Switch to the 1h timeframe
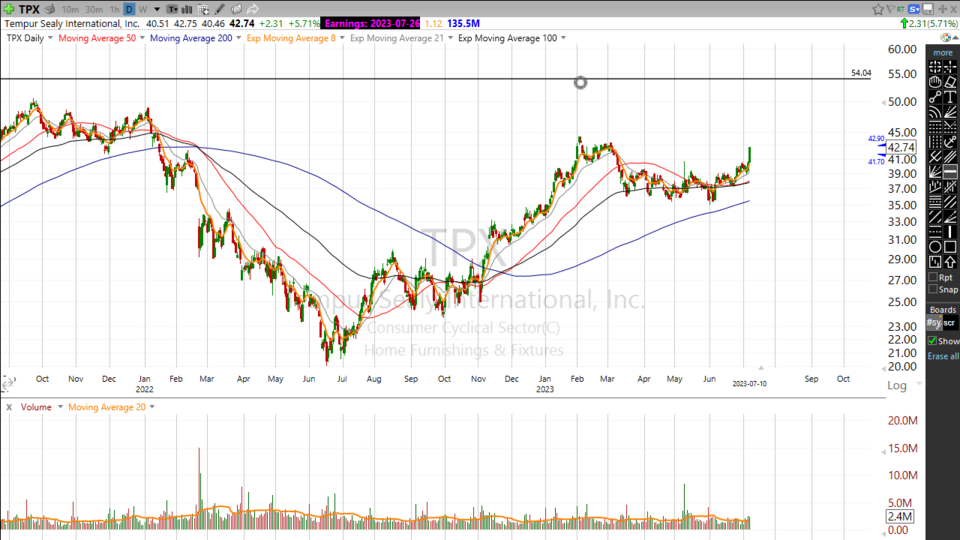This screenshot has width=960, height=540. click(114, 9)
